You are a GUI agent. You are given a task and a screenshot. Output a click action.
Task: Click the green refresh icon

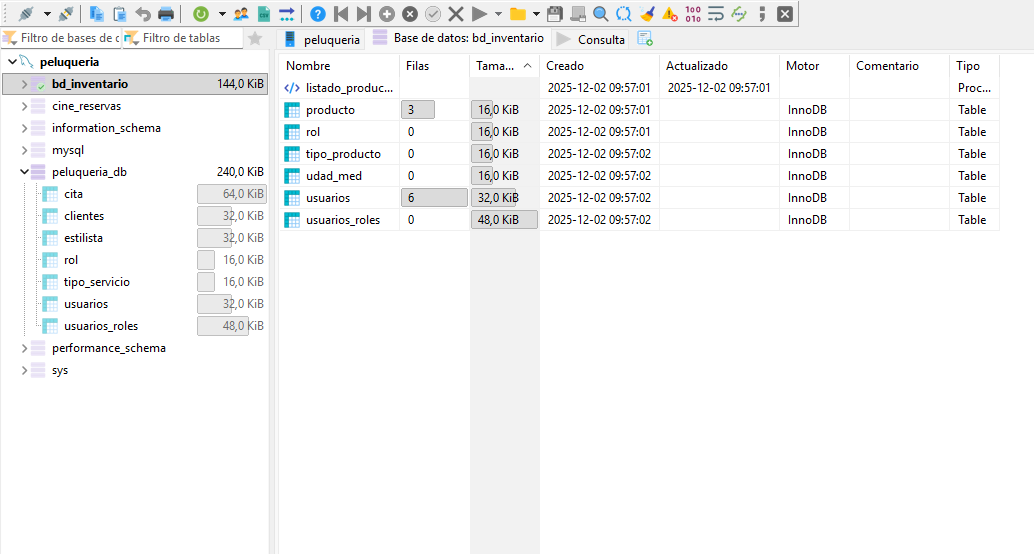(x=201, y=14)
